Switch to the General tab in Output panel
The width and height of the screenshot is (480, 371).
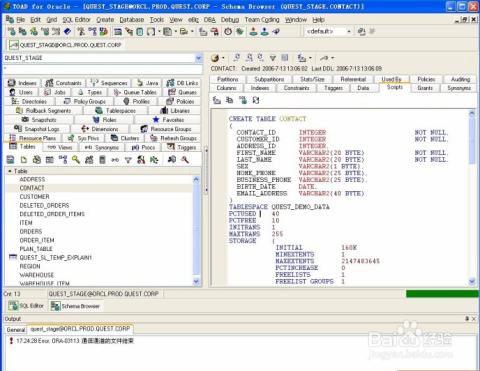[16, 329]
